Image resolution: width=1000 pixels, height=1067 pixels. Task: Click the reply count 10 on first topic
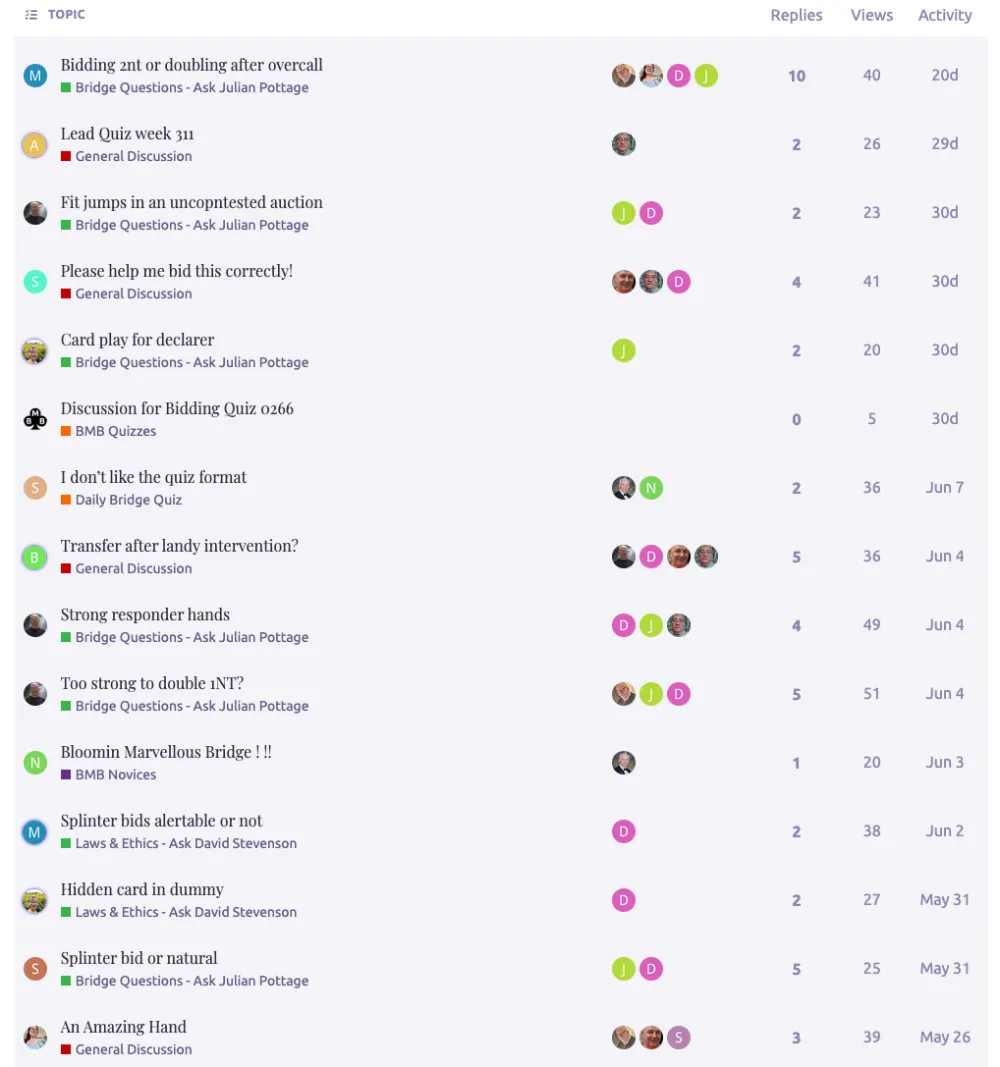pos(797,76)
